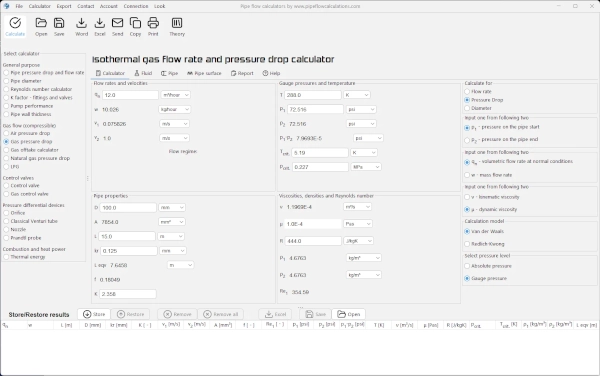
Task: Click Open in the Store/Restore bar
Action: (349, 314)
